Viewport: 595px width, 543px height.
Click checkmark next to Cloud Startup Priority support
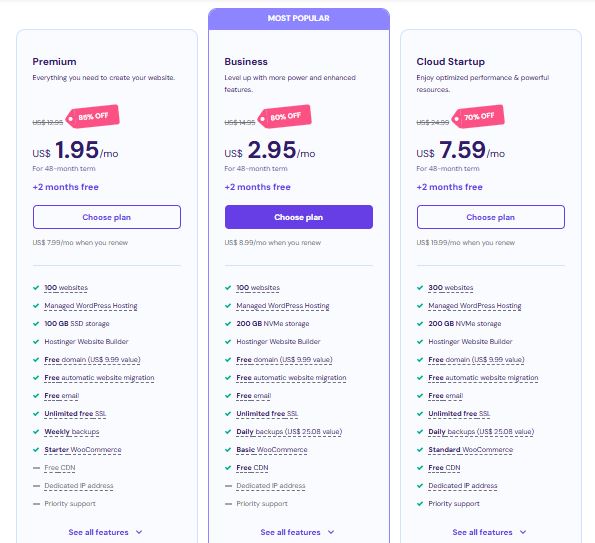[x=420, y=504]
